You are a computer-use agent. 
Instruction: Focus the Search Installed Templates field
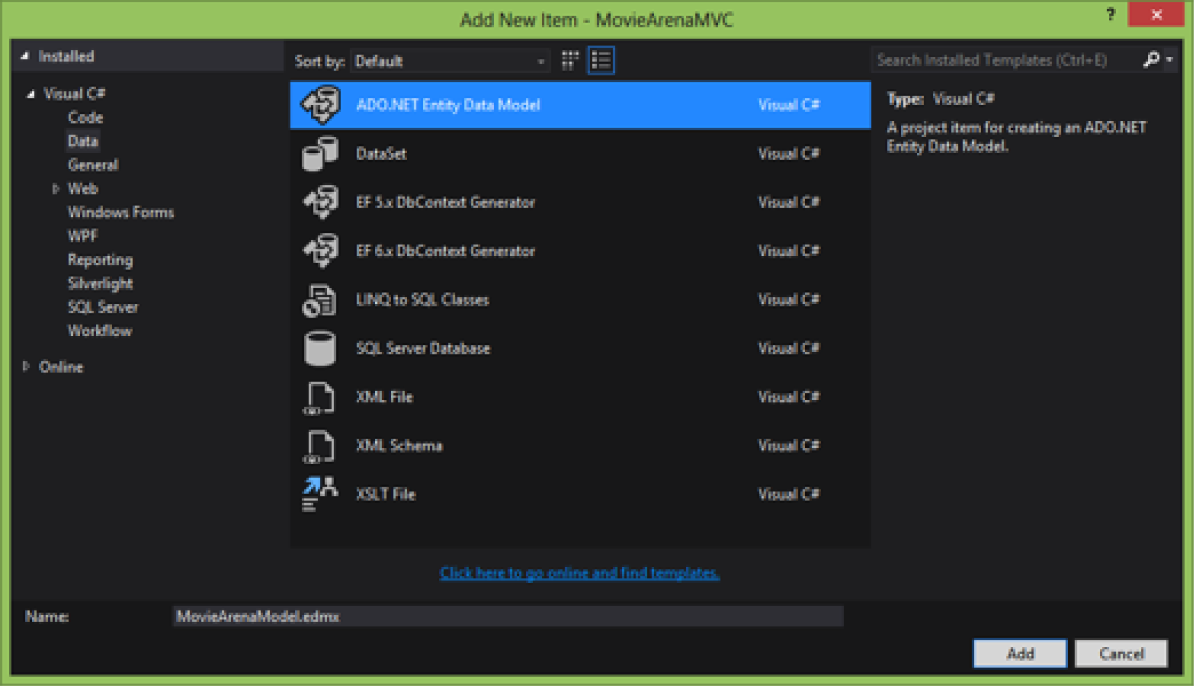pyautogui.click(x=1005, y=59)
